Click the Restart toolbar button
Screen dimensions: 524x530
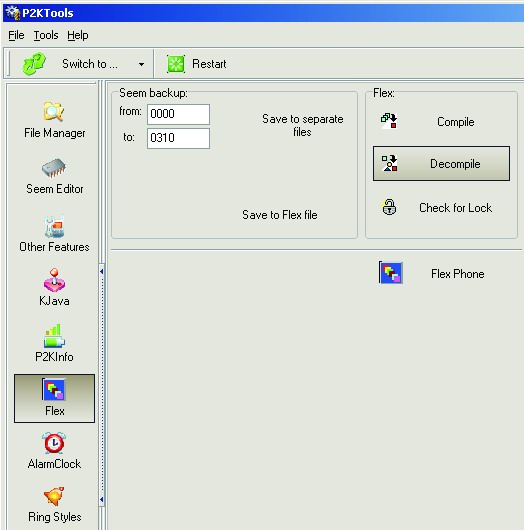pos(197,64)
